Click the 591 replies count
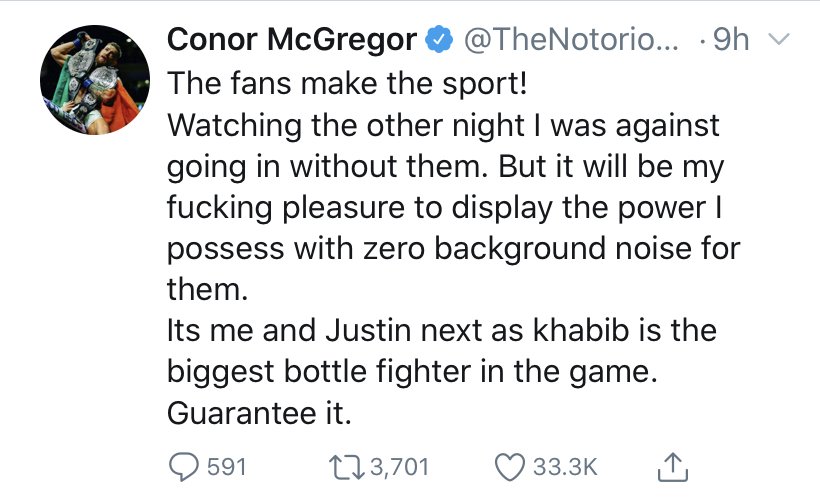820x498 pixels. coord(226,467)
